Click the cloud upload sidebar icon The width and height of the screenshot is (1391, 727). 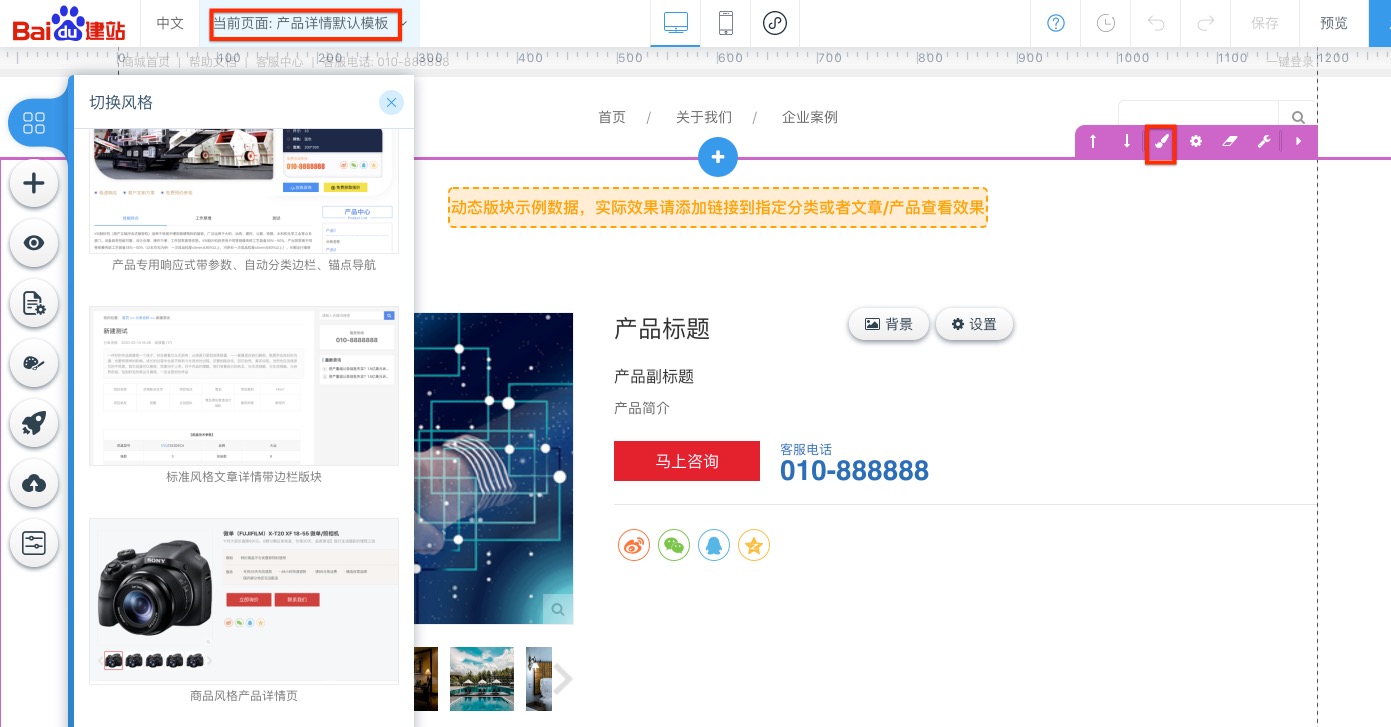point(34,483)
